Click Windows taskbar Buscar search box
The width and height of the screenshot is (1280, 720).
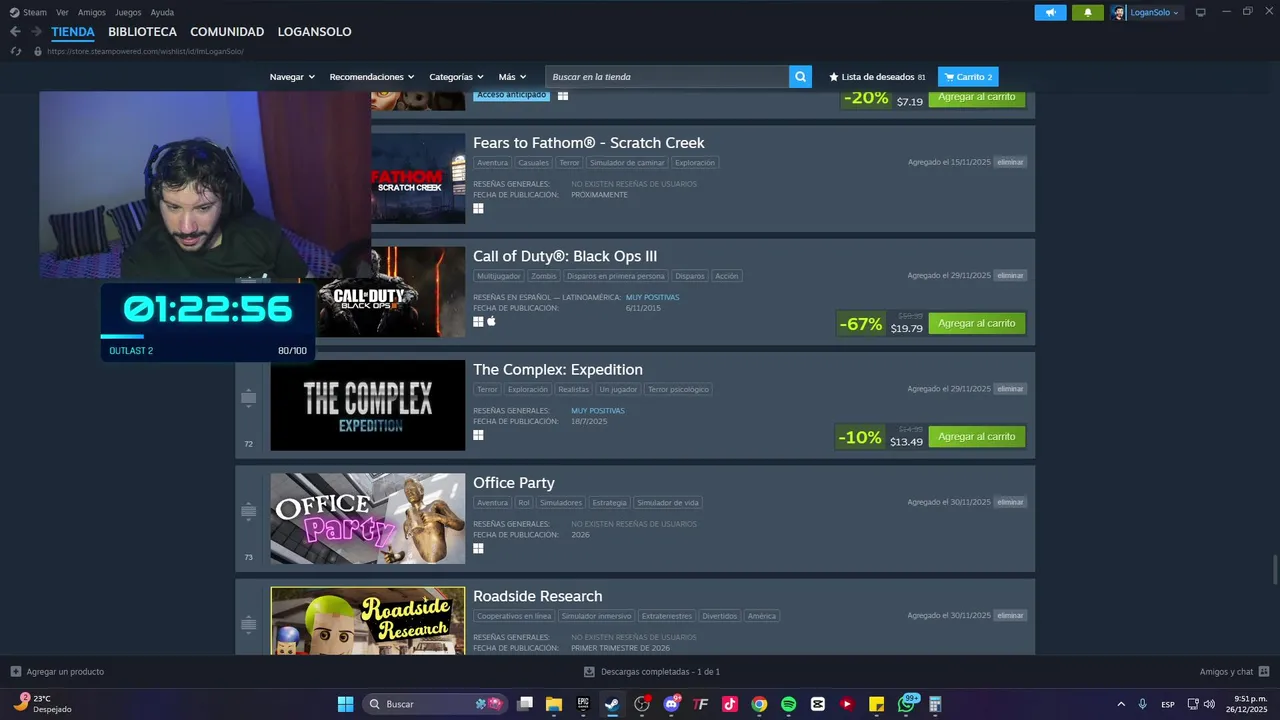coord(433,704)
